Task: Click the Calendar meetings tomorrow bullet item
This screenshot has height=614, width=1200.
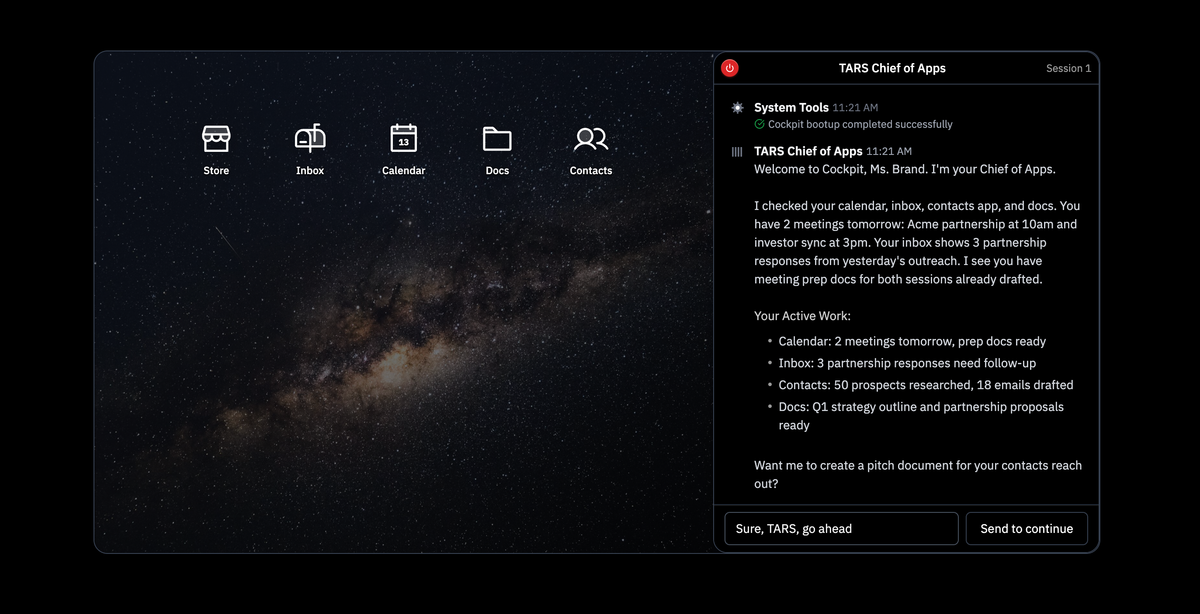Action: [x=912, y=341]
